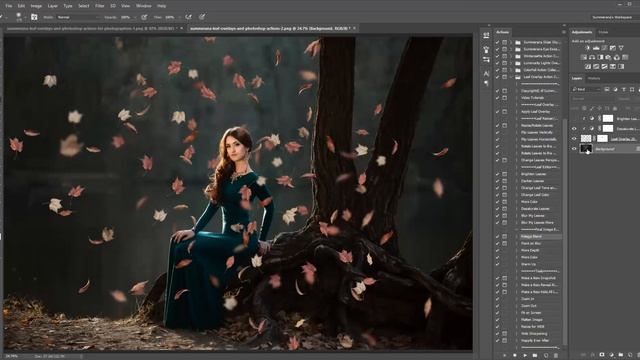This screenshot has height=360, width=640.
Task: Add an Exposure adjustment
Action: pyautogui.click(x=613, y=48)
